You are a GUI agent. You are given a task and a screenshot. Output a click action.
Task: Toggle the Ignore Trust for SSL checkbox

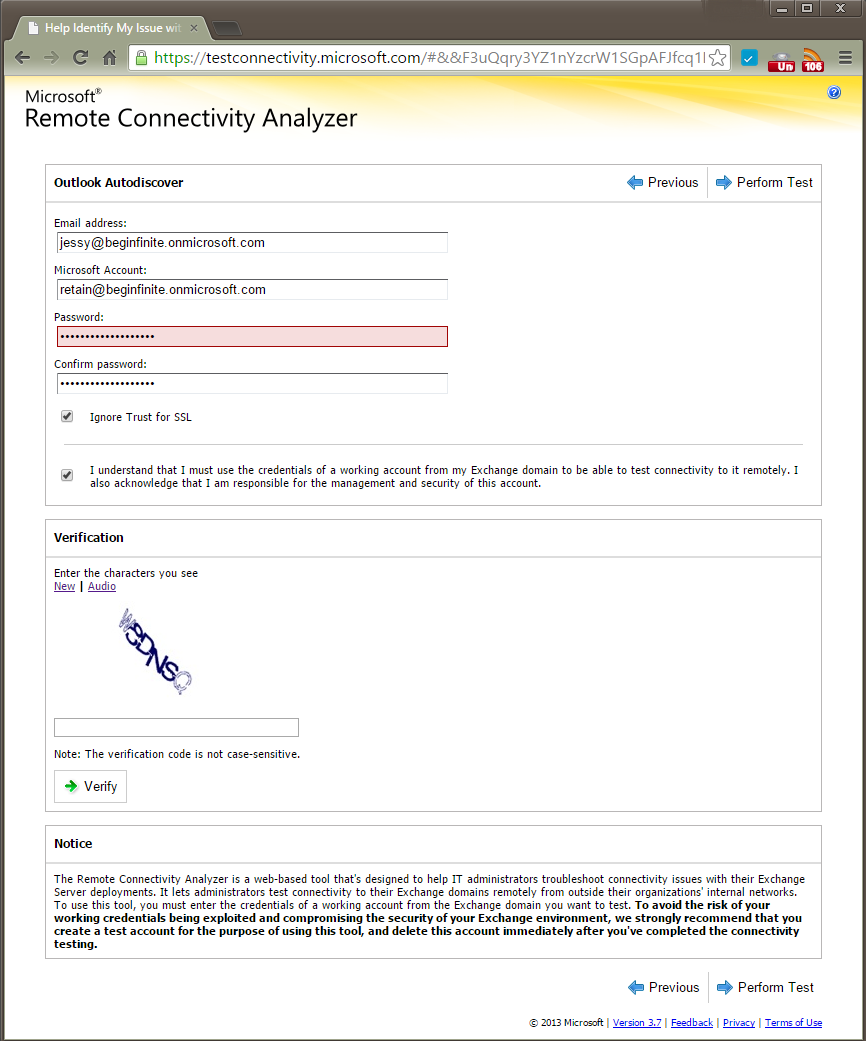pos(66,416)
